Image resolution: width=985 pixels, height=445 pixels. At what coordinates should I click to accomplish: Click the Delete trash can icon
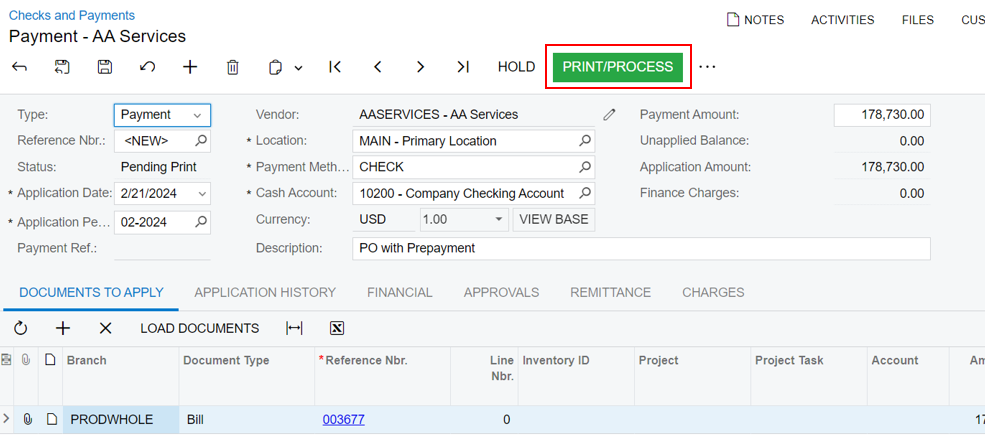pyautogui.click(x=232, y=67)
